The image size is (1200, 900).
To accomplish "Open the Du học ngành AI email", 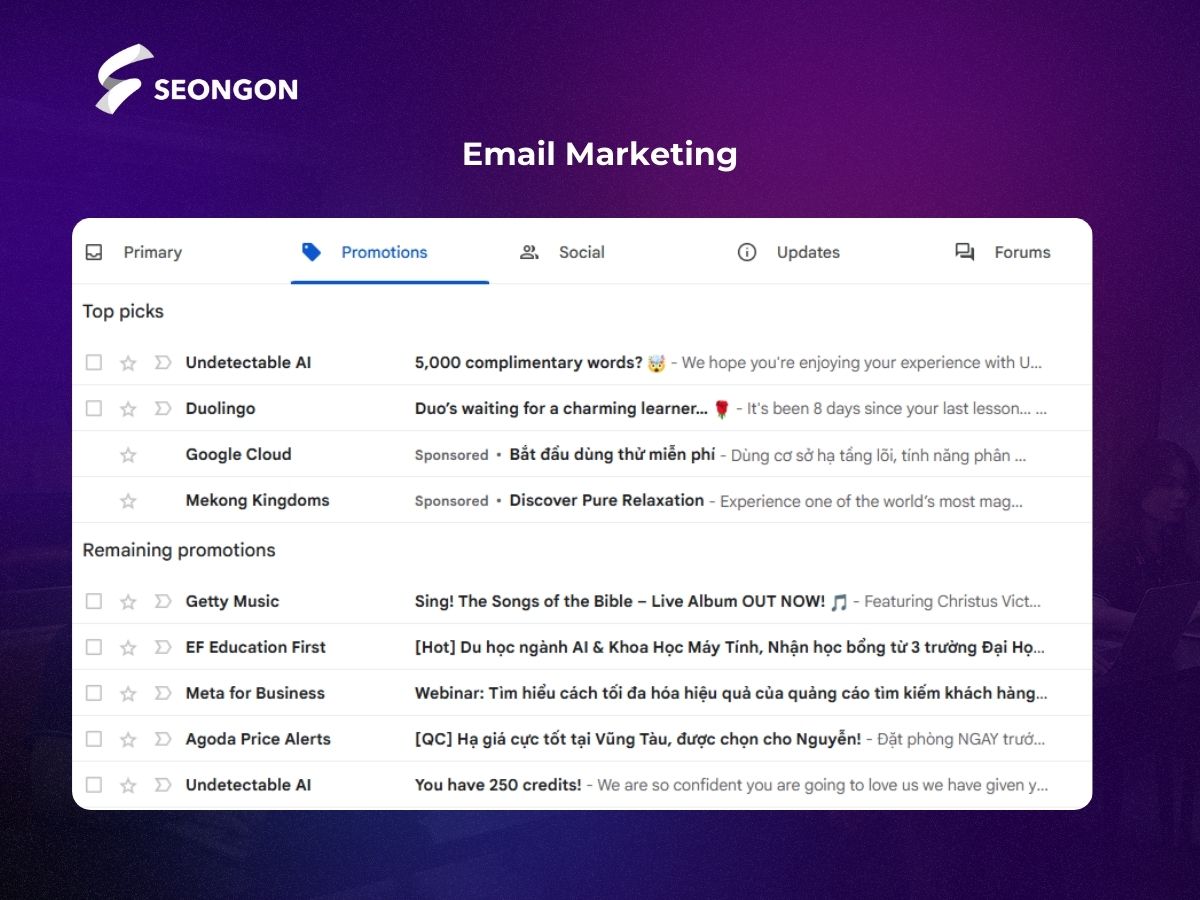I will pyautogui.click(x=582, y=647).
